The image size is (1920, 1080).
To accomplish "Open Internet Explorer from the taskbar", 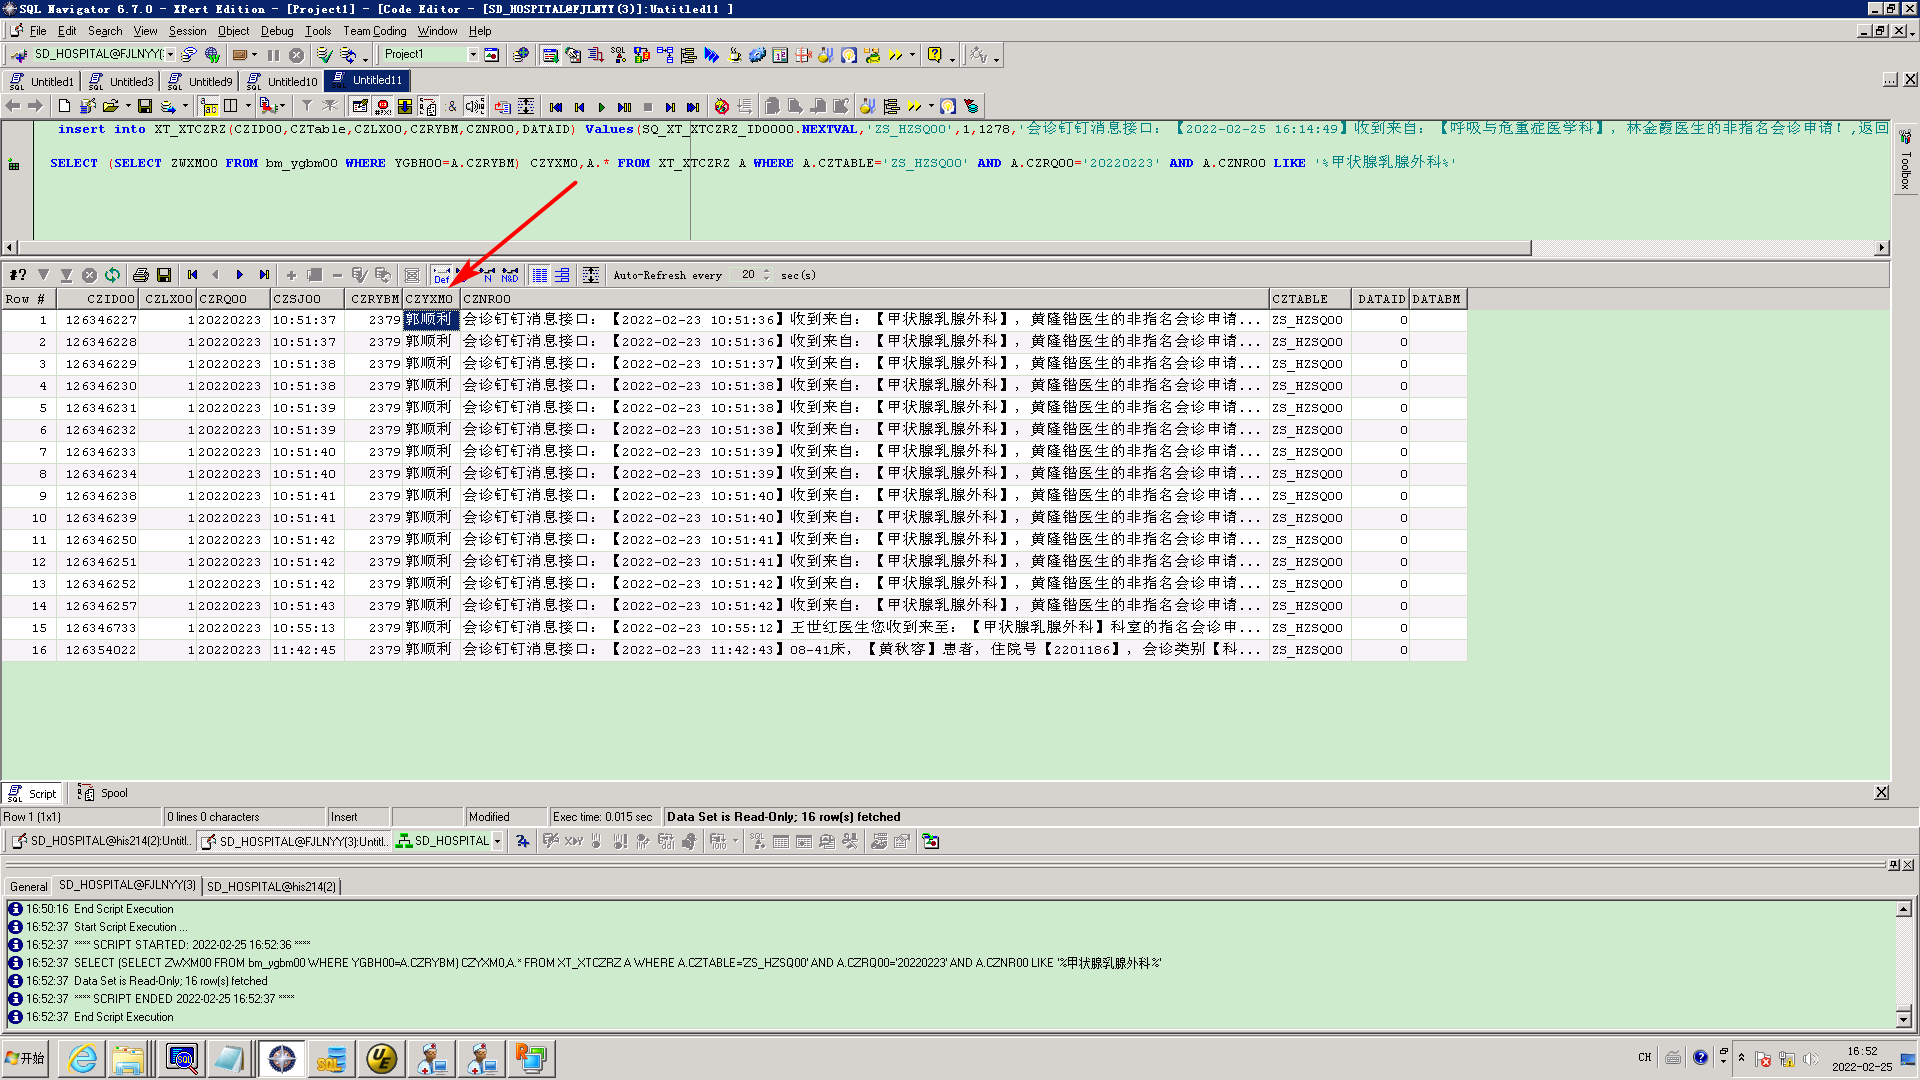I will pos(83,1059).
